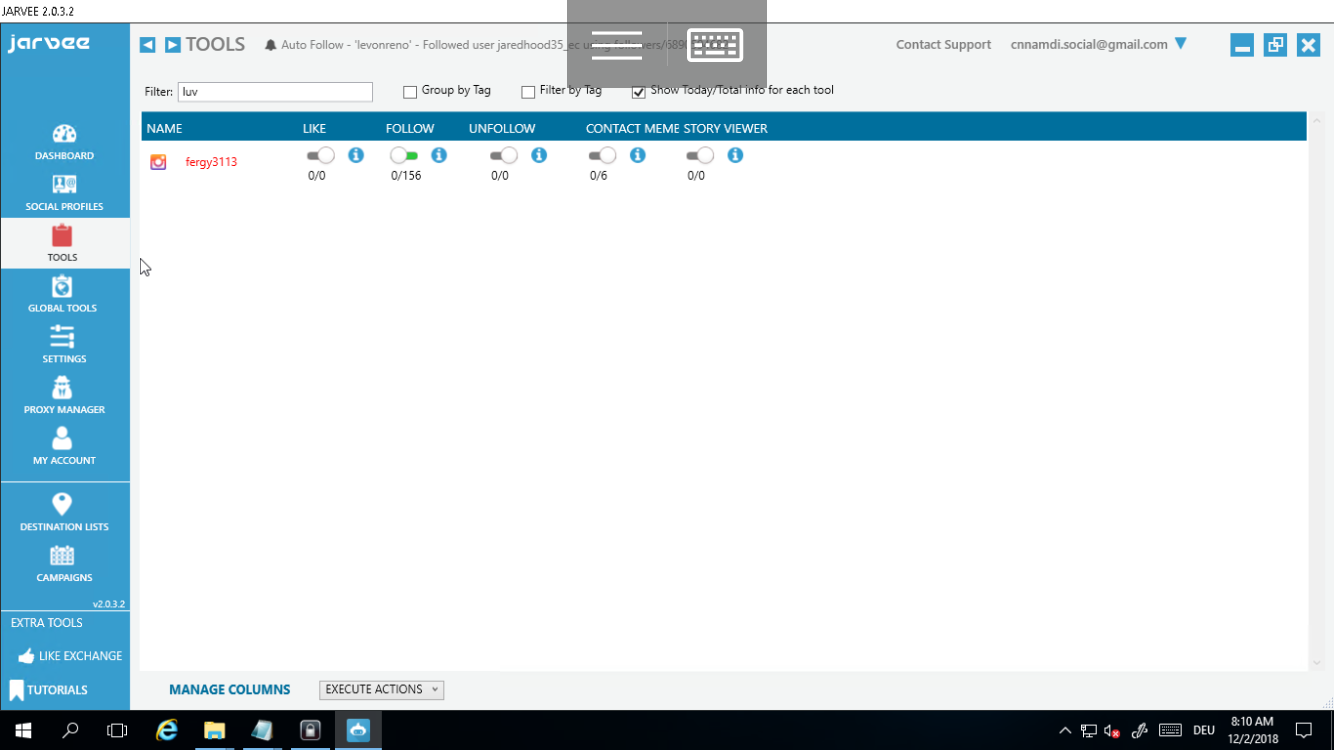The image size is (1334, 750).
Task: Toggle the Like tool for fergy3113
Action: (x=320, y=155)
